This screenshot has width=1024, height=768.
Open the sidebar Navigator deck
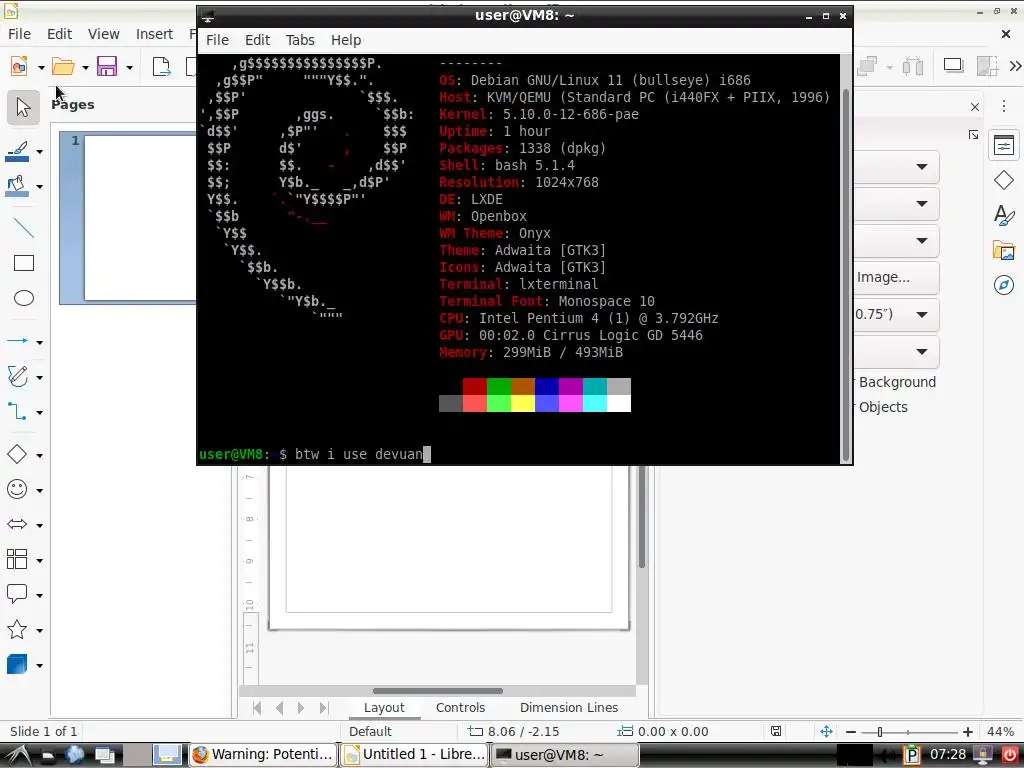(x=1004, y=285)
